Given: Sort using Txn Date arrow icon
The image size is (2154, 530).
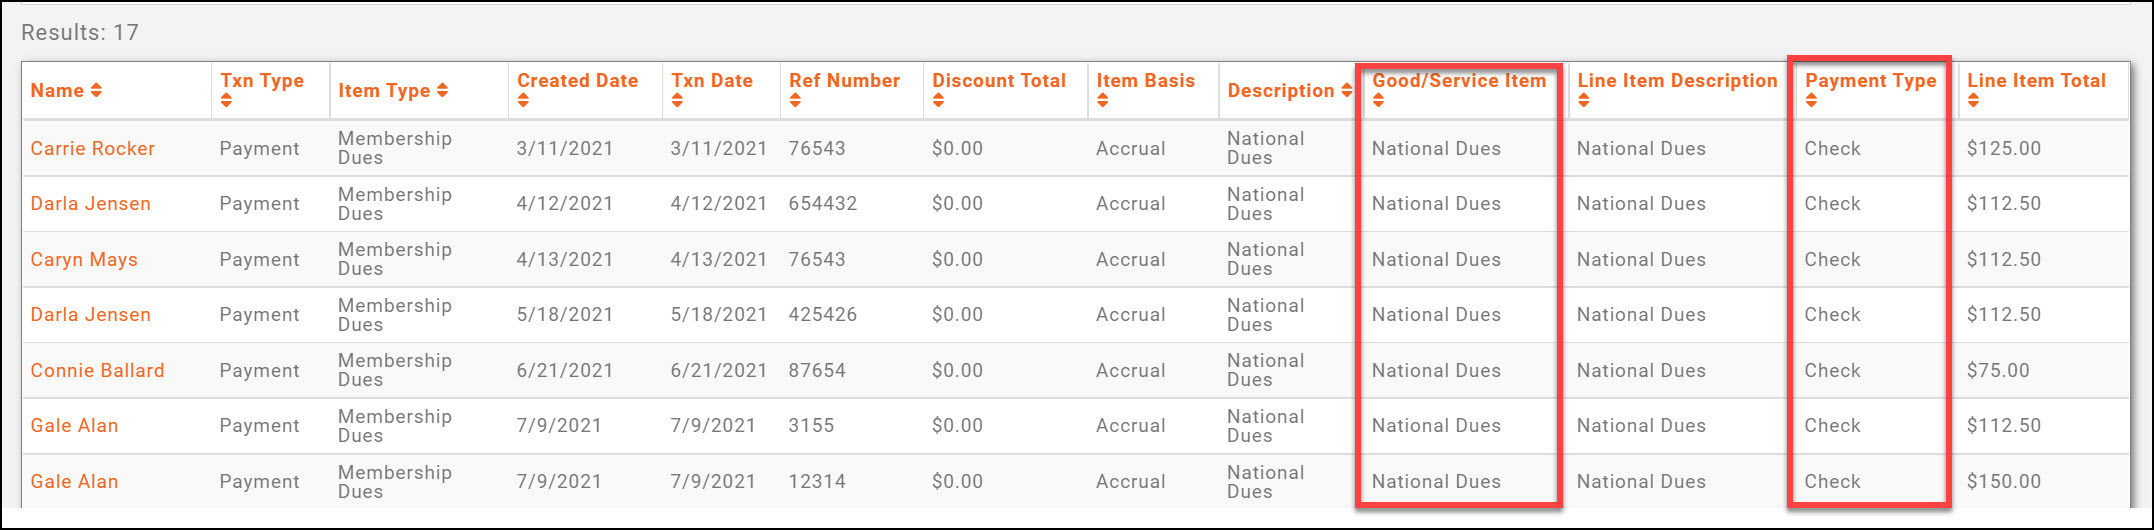Looking at the screenshot, I should pos(677,101).
